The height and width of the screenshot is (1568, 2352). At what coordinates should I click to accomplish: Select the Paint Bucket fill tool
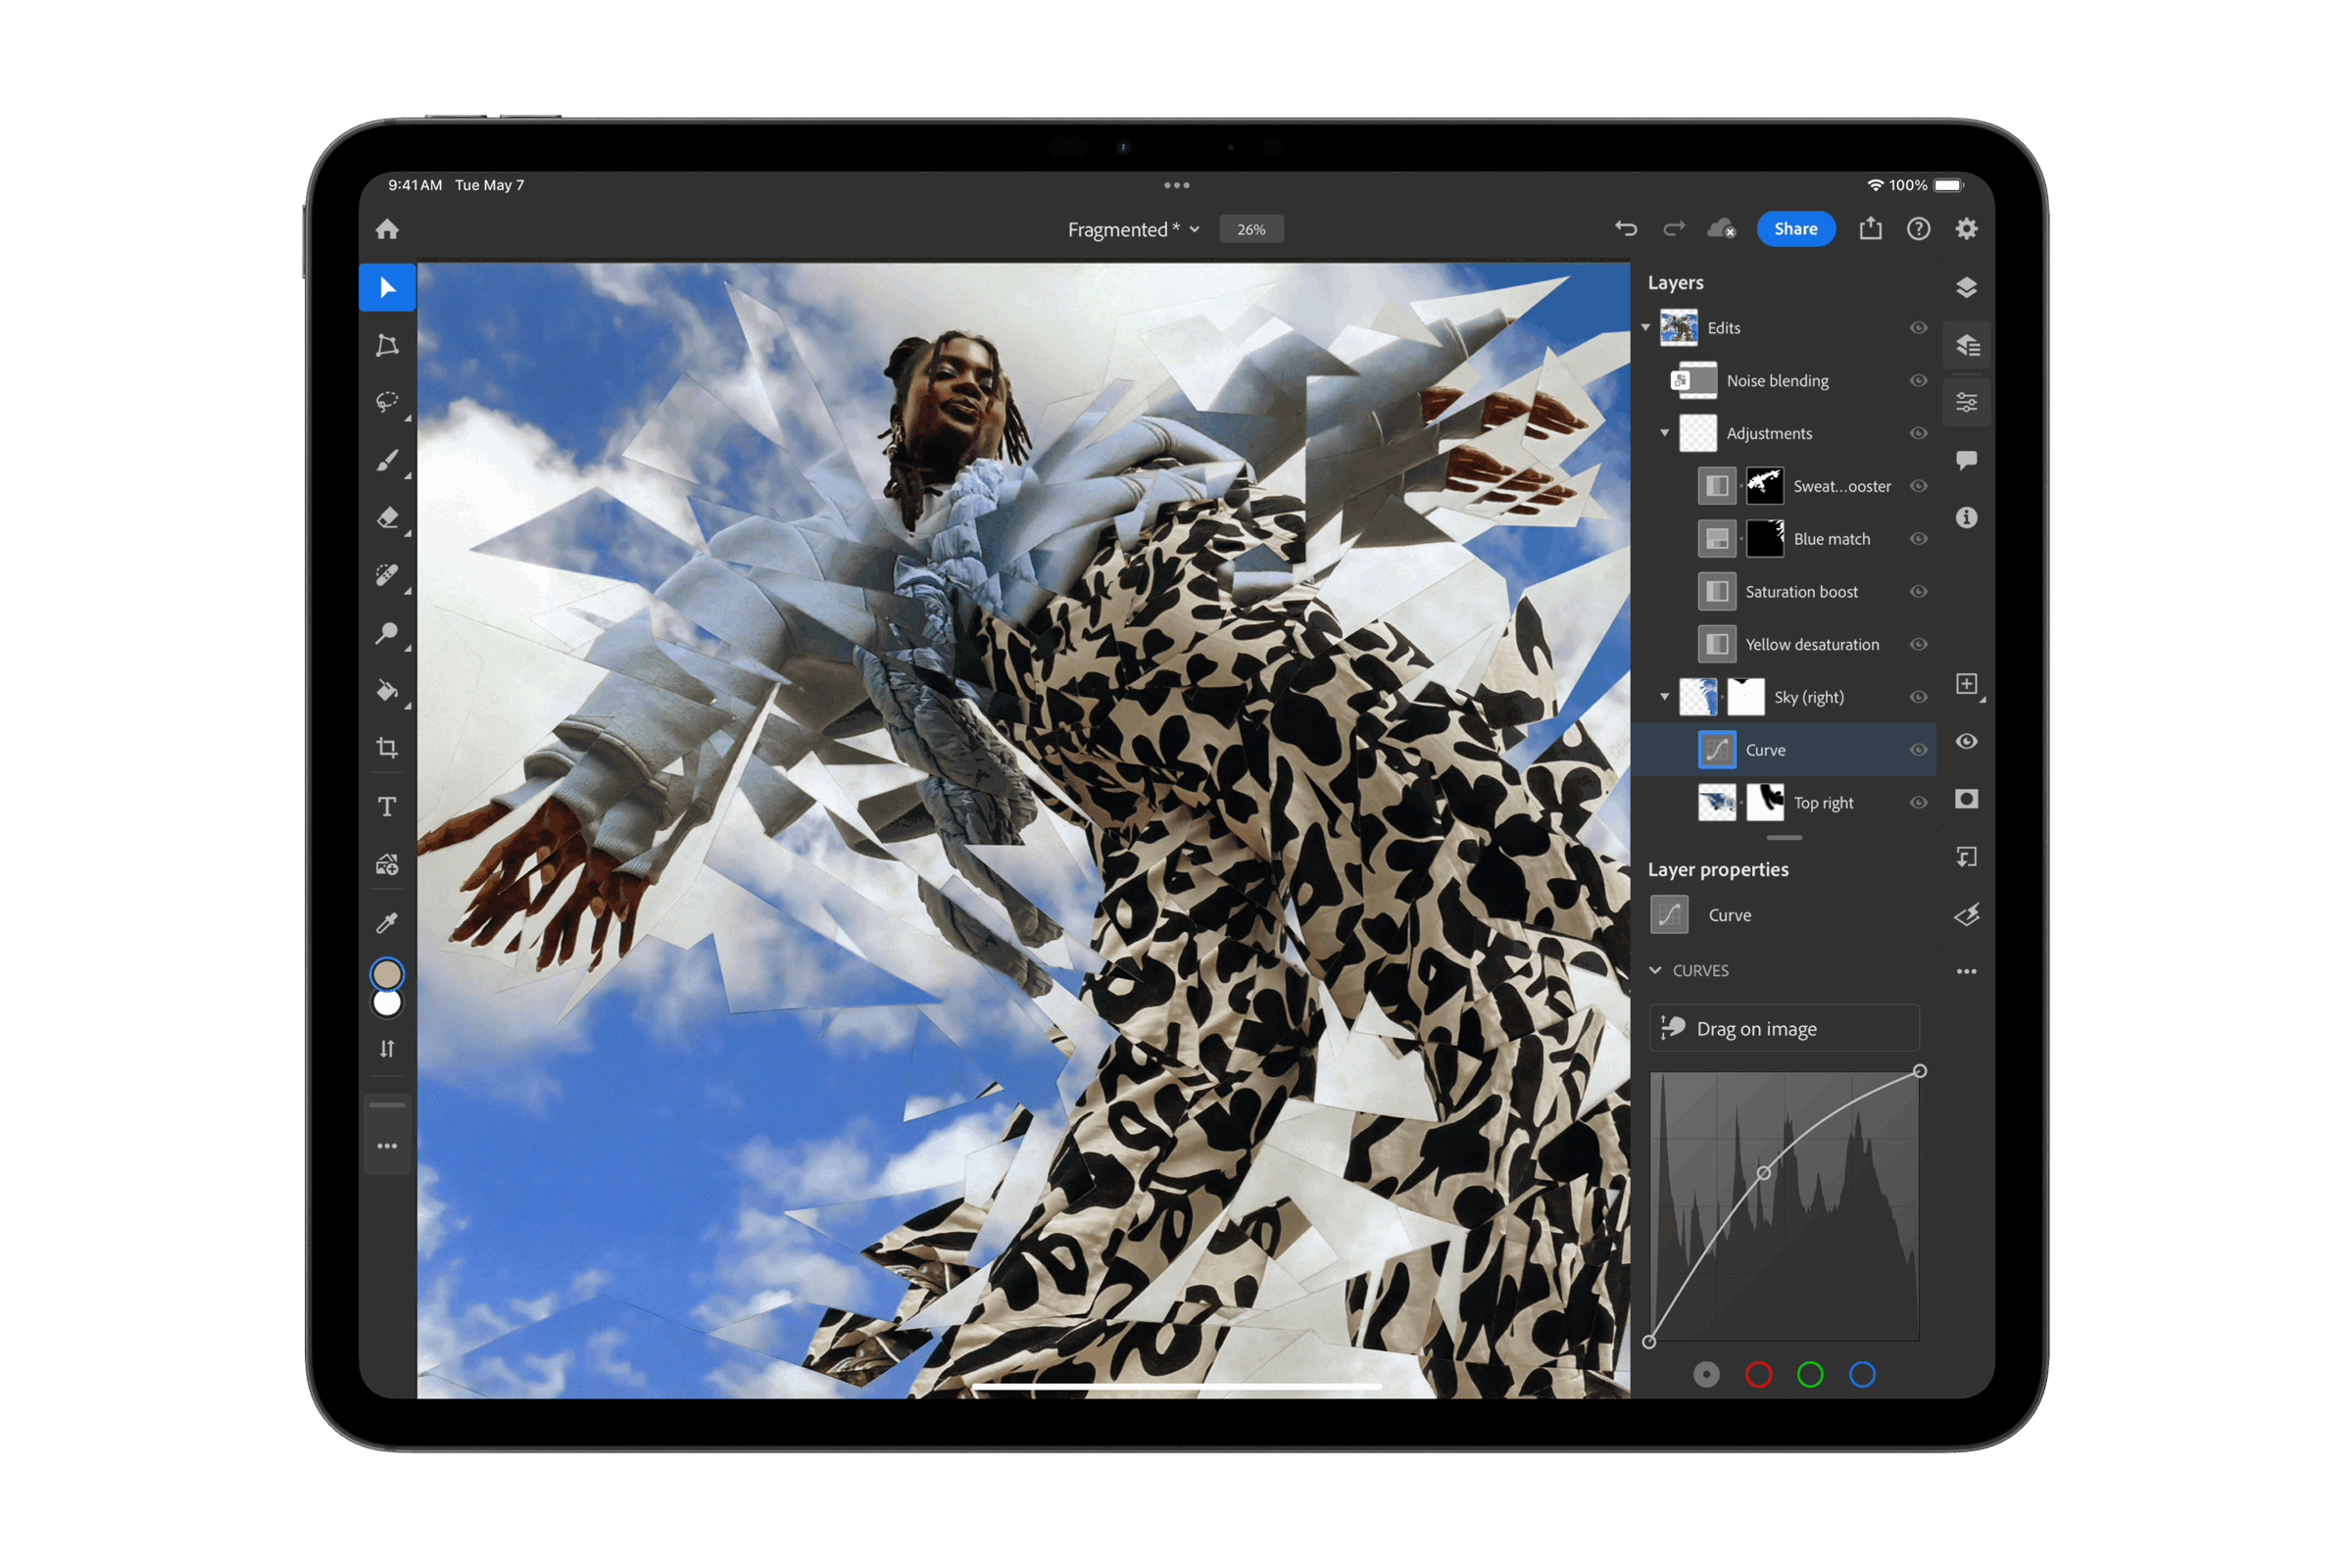(387, 690)
